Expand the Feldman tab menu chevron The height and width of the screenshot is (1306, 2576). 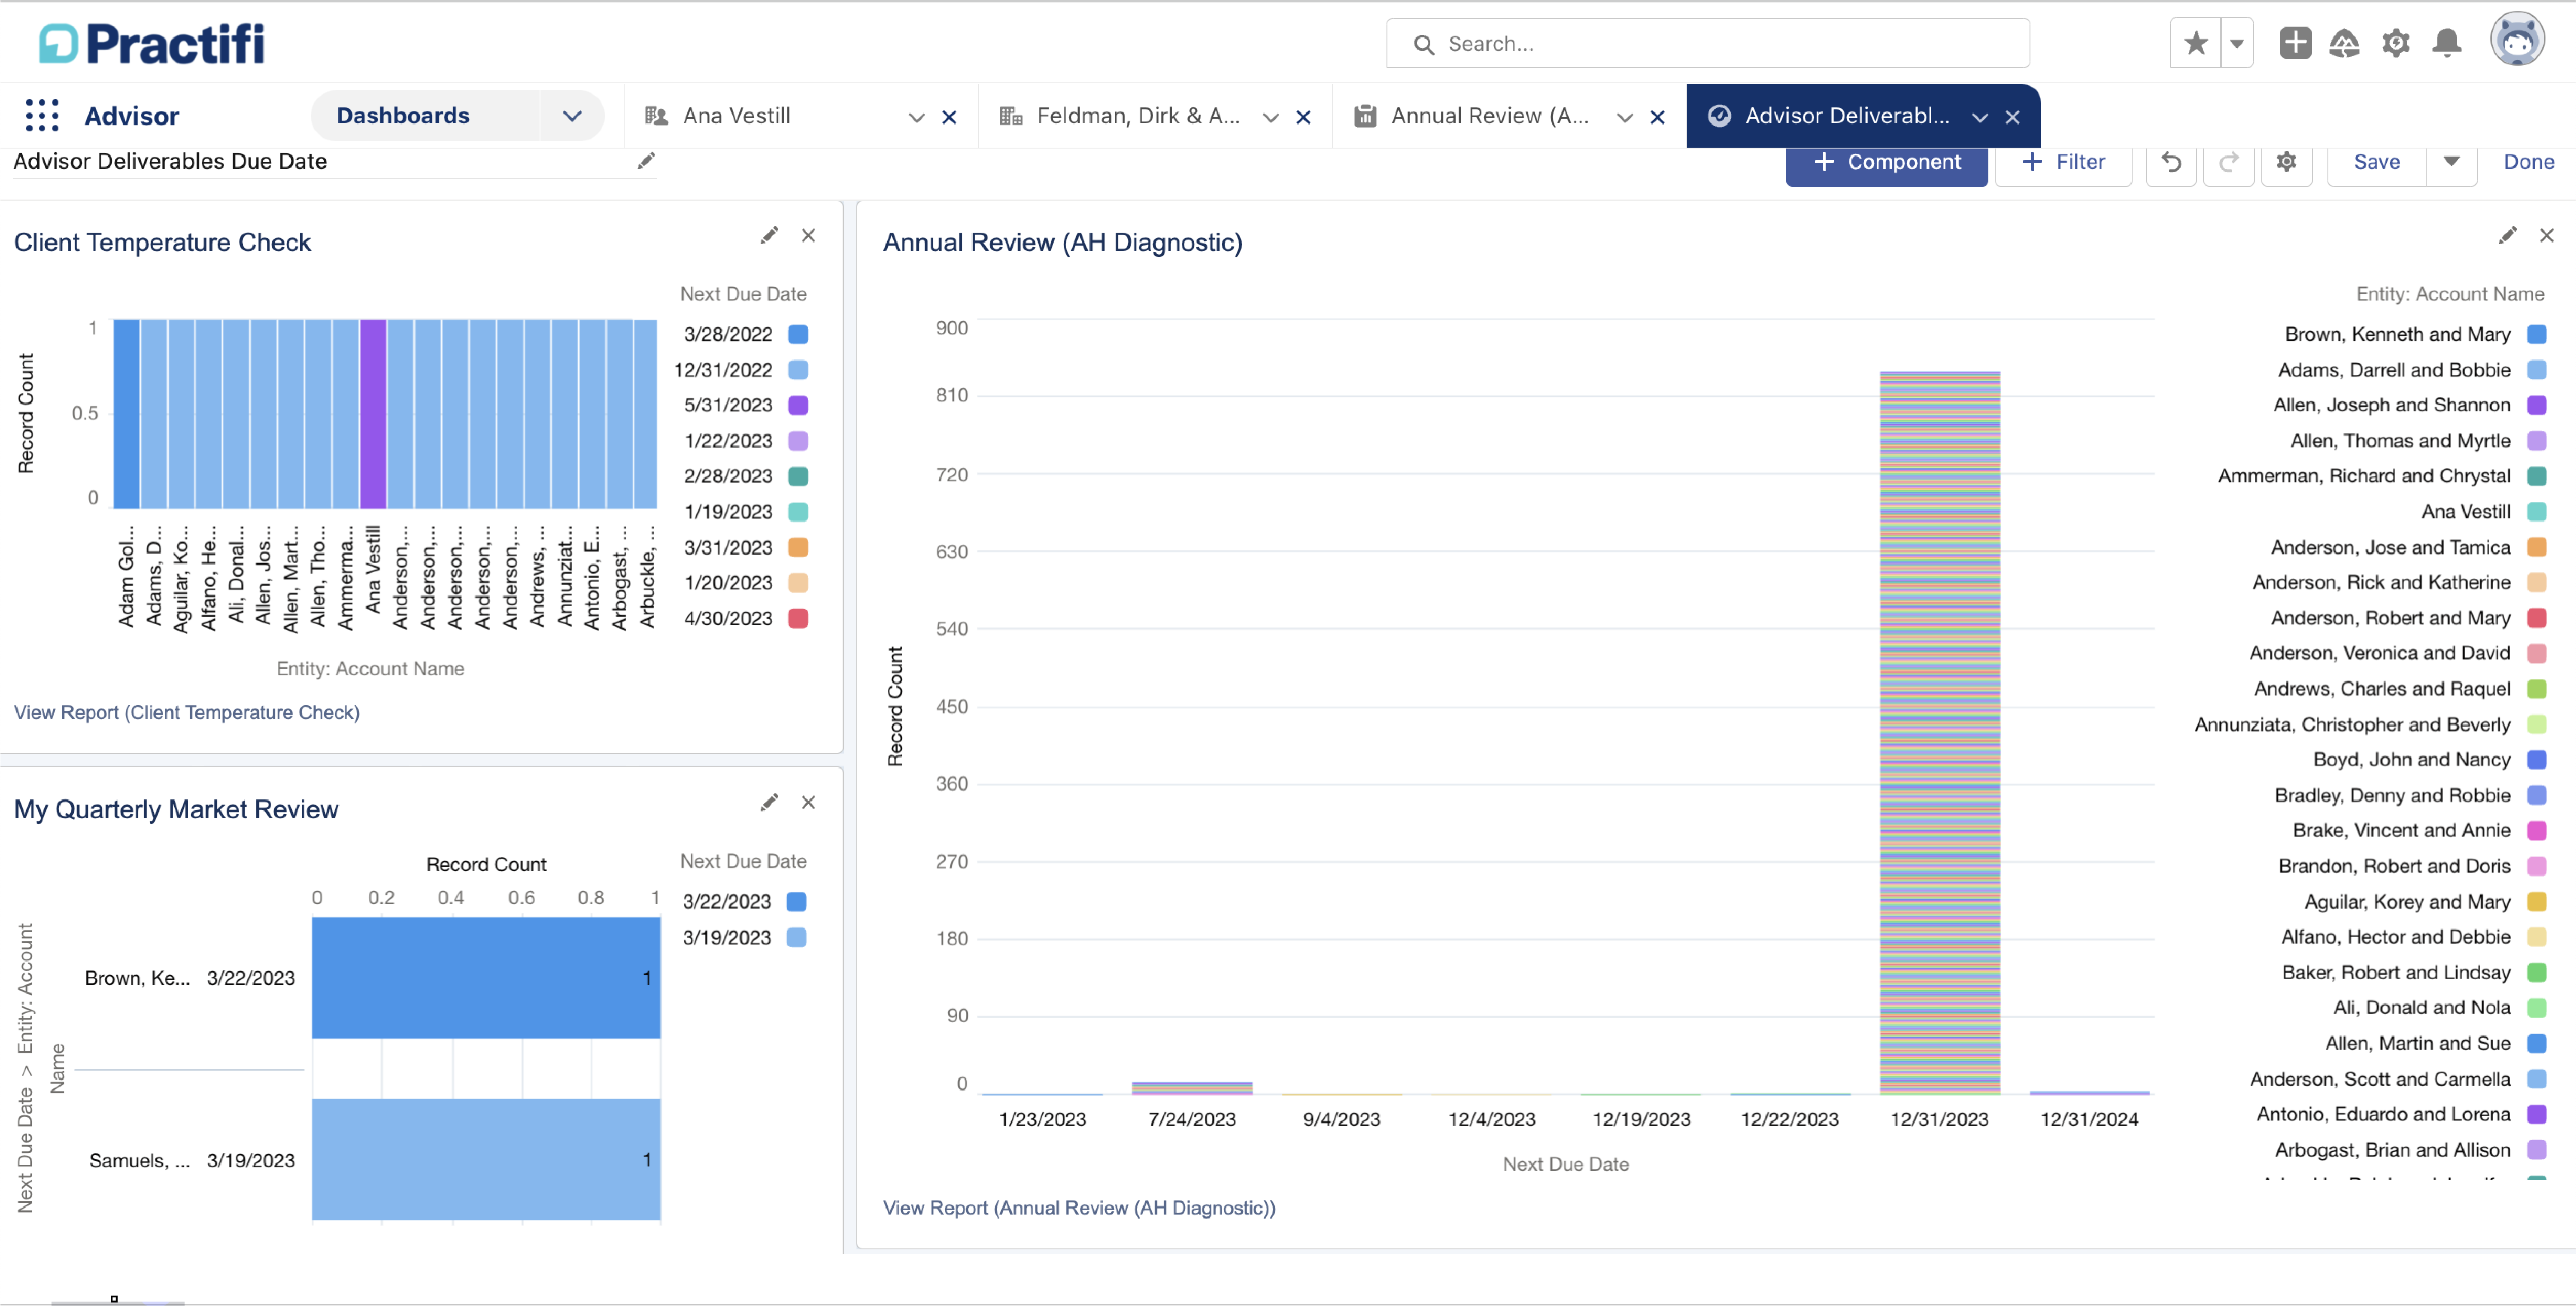coord(1270,117)
